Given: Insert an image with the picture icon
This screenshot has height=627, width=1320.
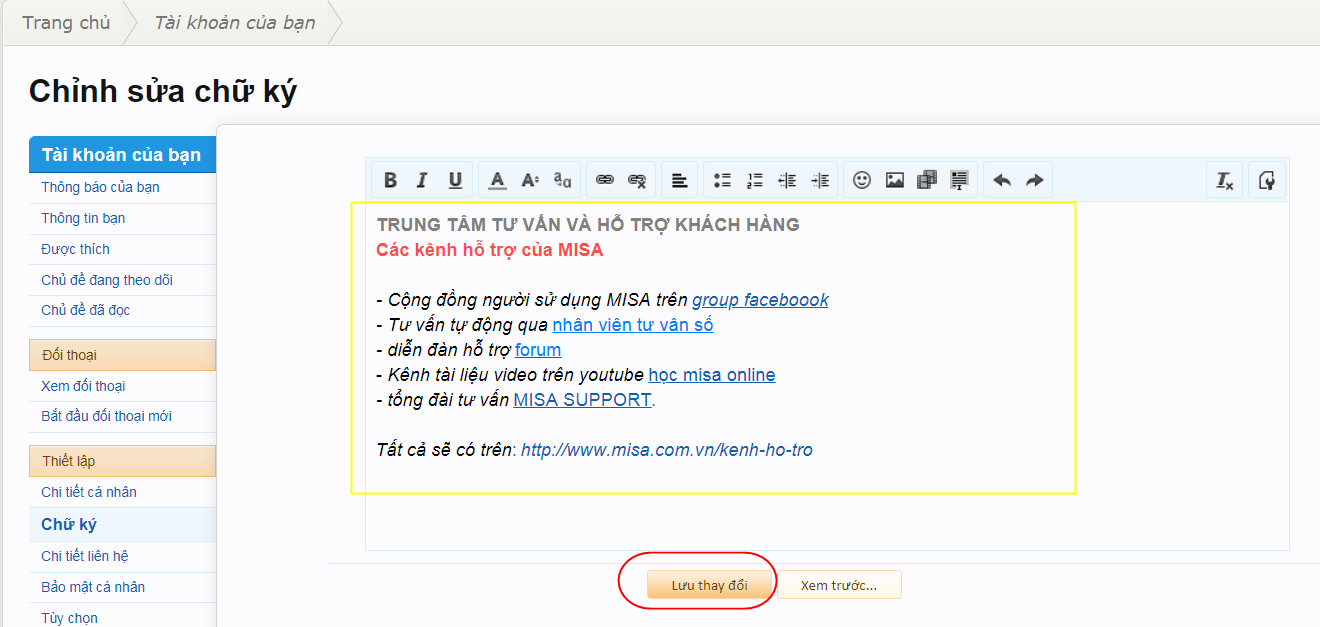Looking at the screenshot, I should pos(895,180).
